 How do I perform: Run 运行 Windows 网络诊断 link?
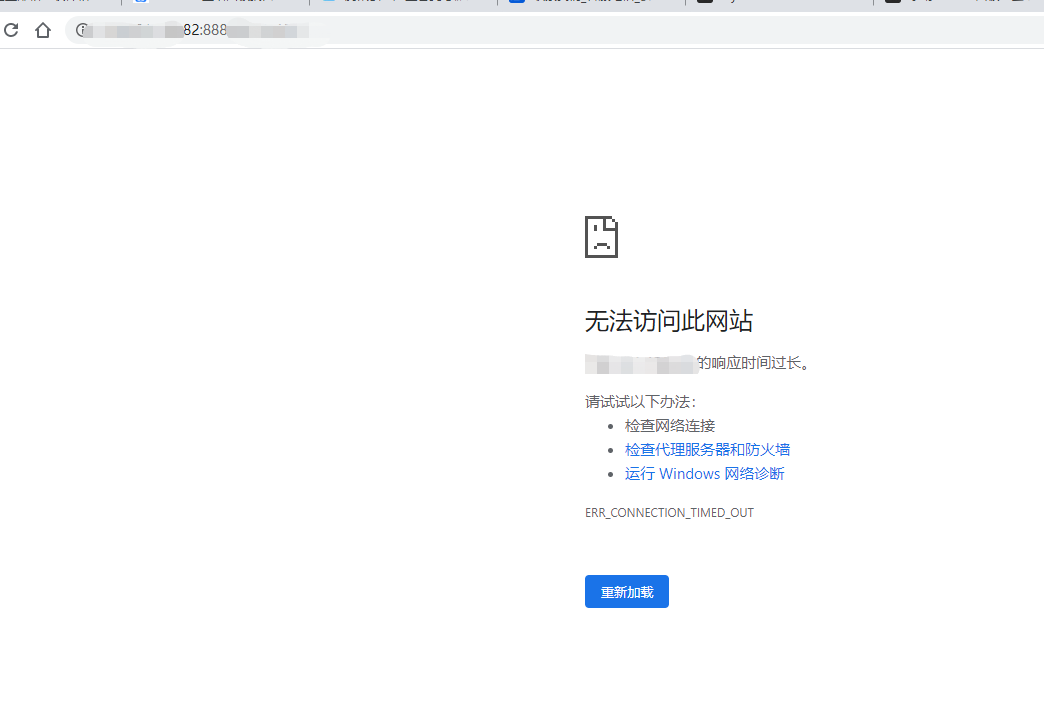pos(704,474)
